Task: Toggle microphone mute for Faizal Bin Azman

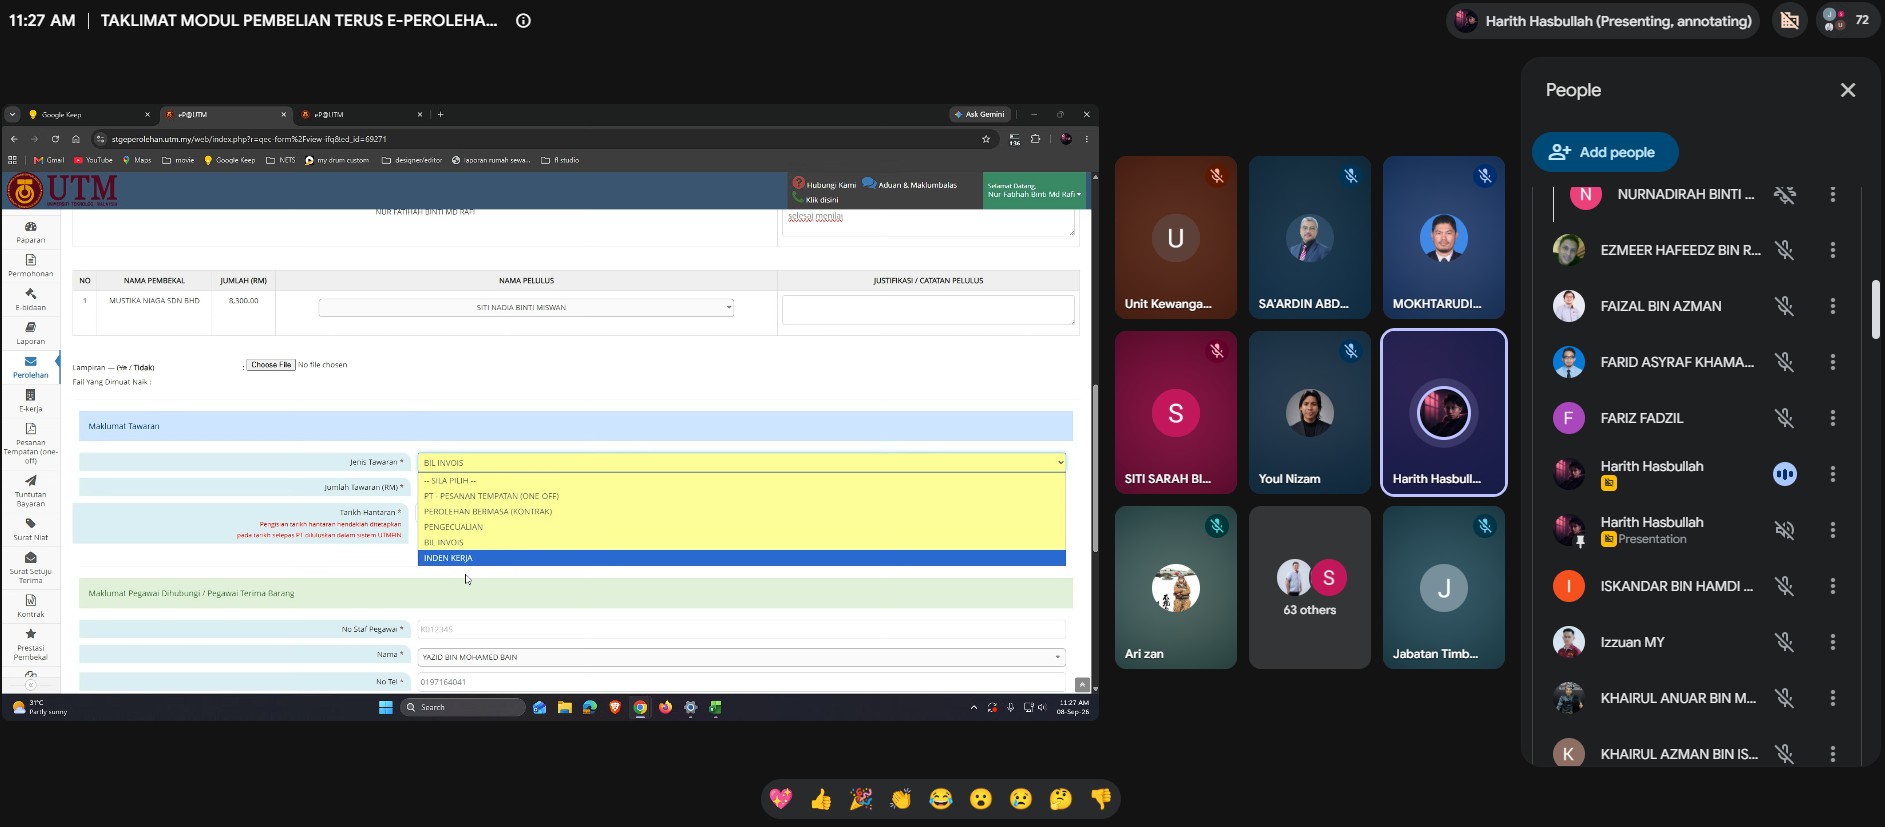Action: click(x=1784, y=306)
